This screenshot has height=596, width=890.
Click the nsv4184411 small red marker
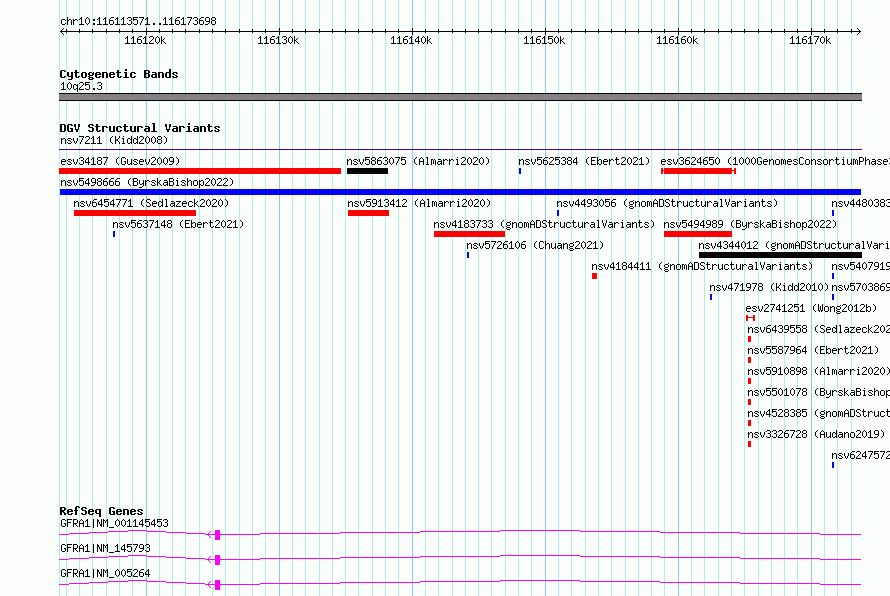[594, 276]
